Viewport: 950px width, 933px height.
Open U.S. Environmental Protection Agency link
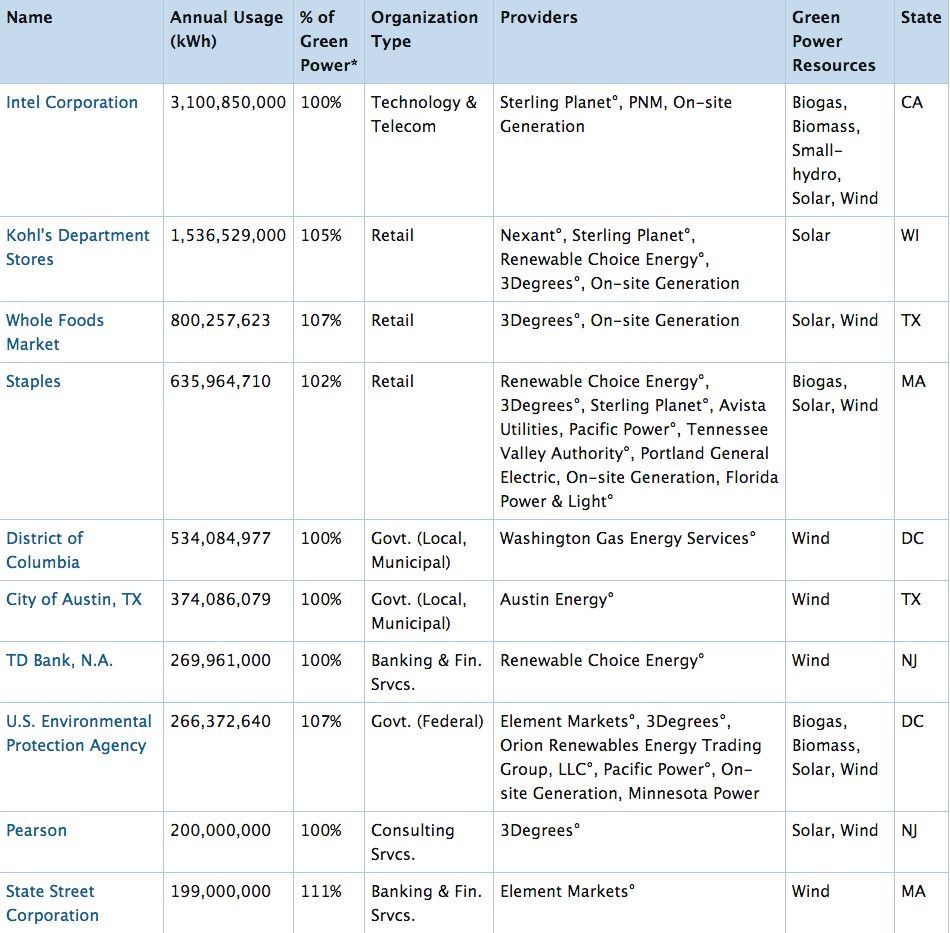click(x=79, y=733)
